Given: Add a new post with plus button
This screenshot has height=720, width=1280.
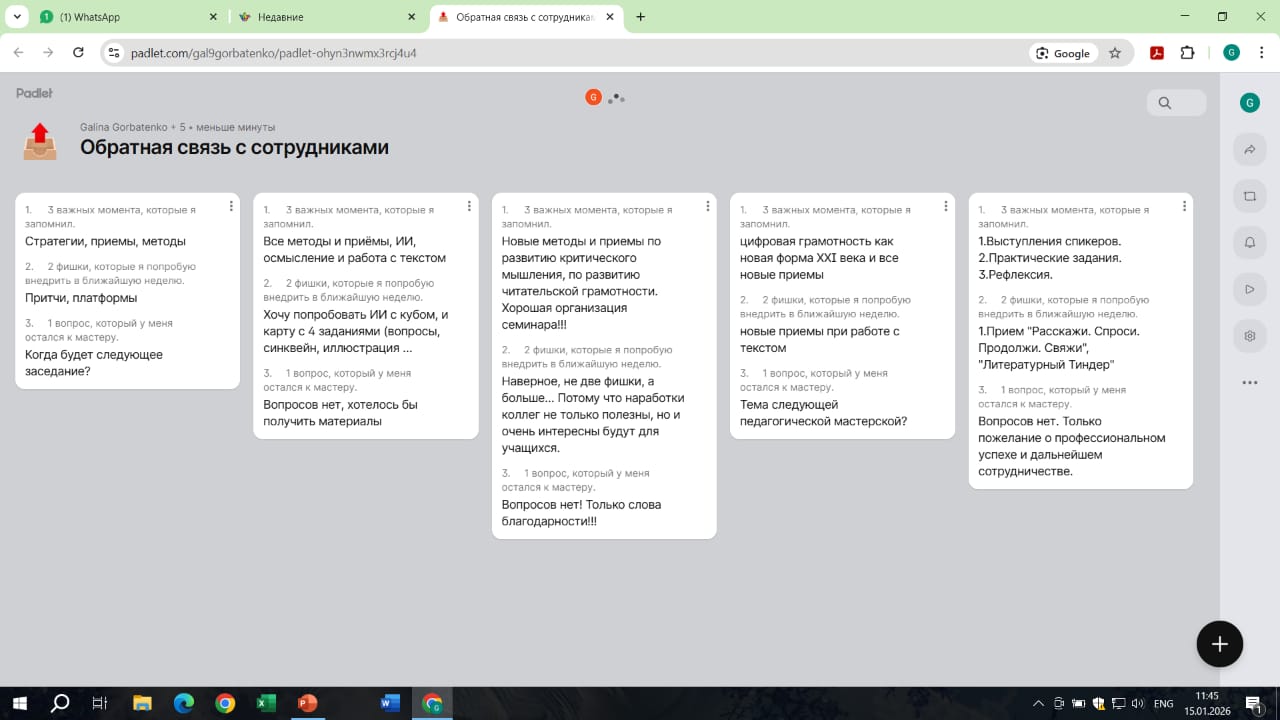Looking at the screenshot, I should (x=1219, y=644).
